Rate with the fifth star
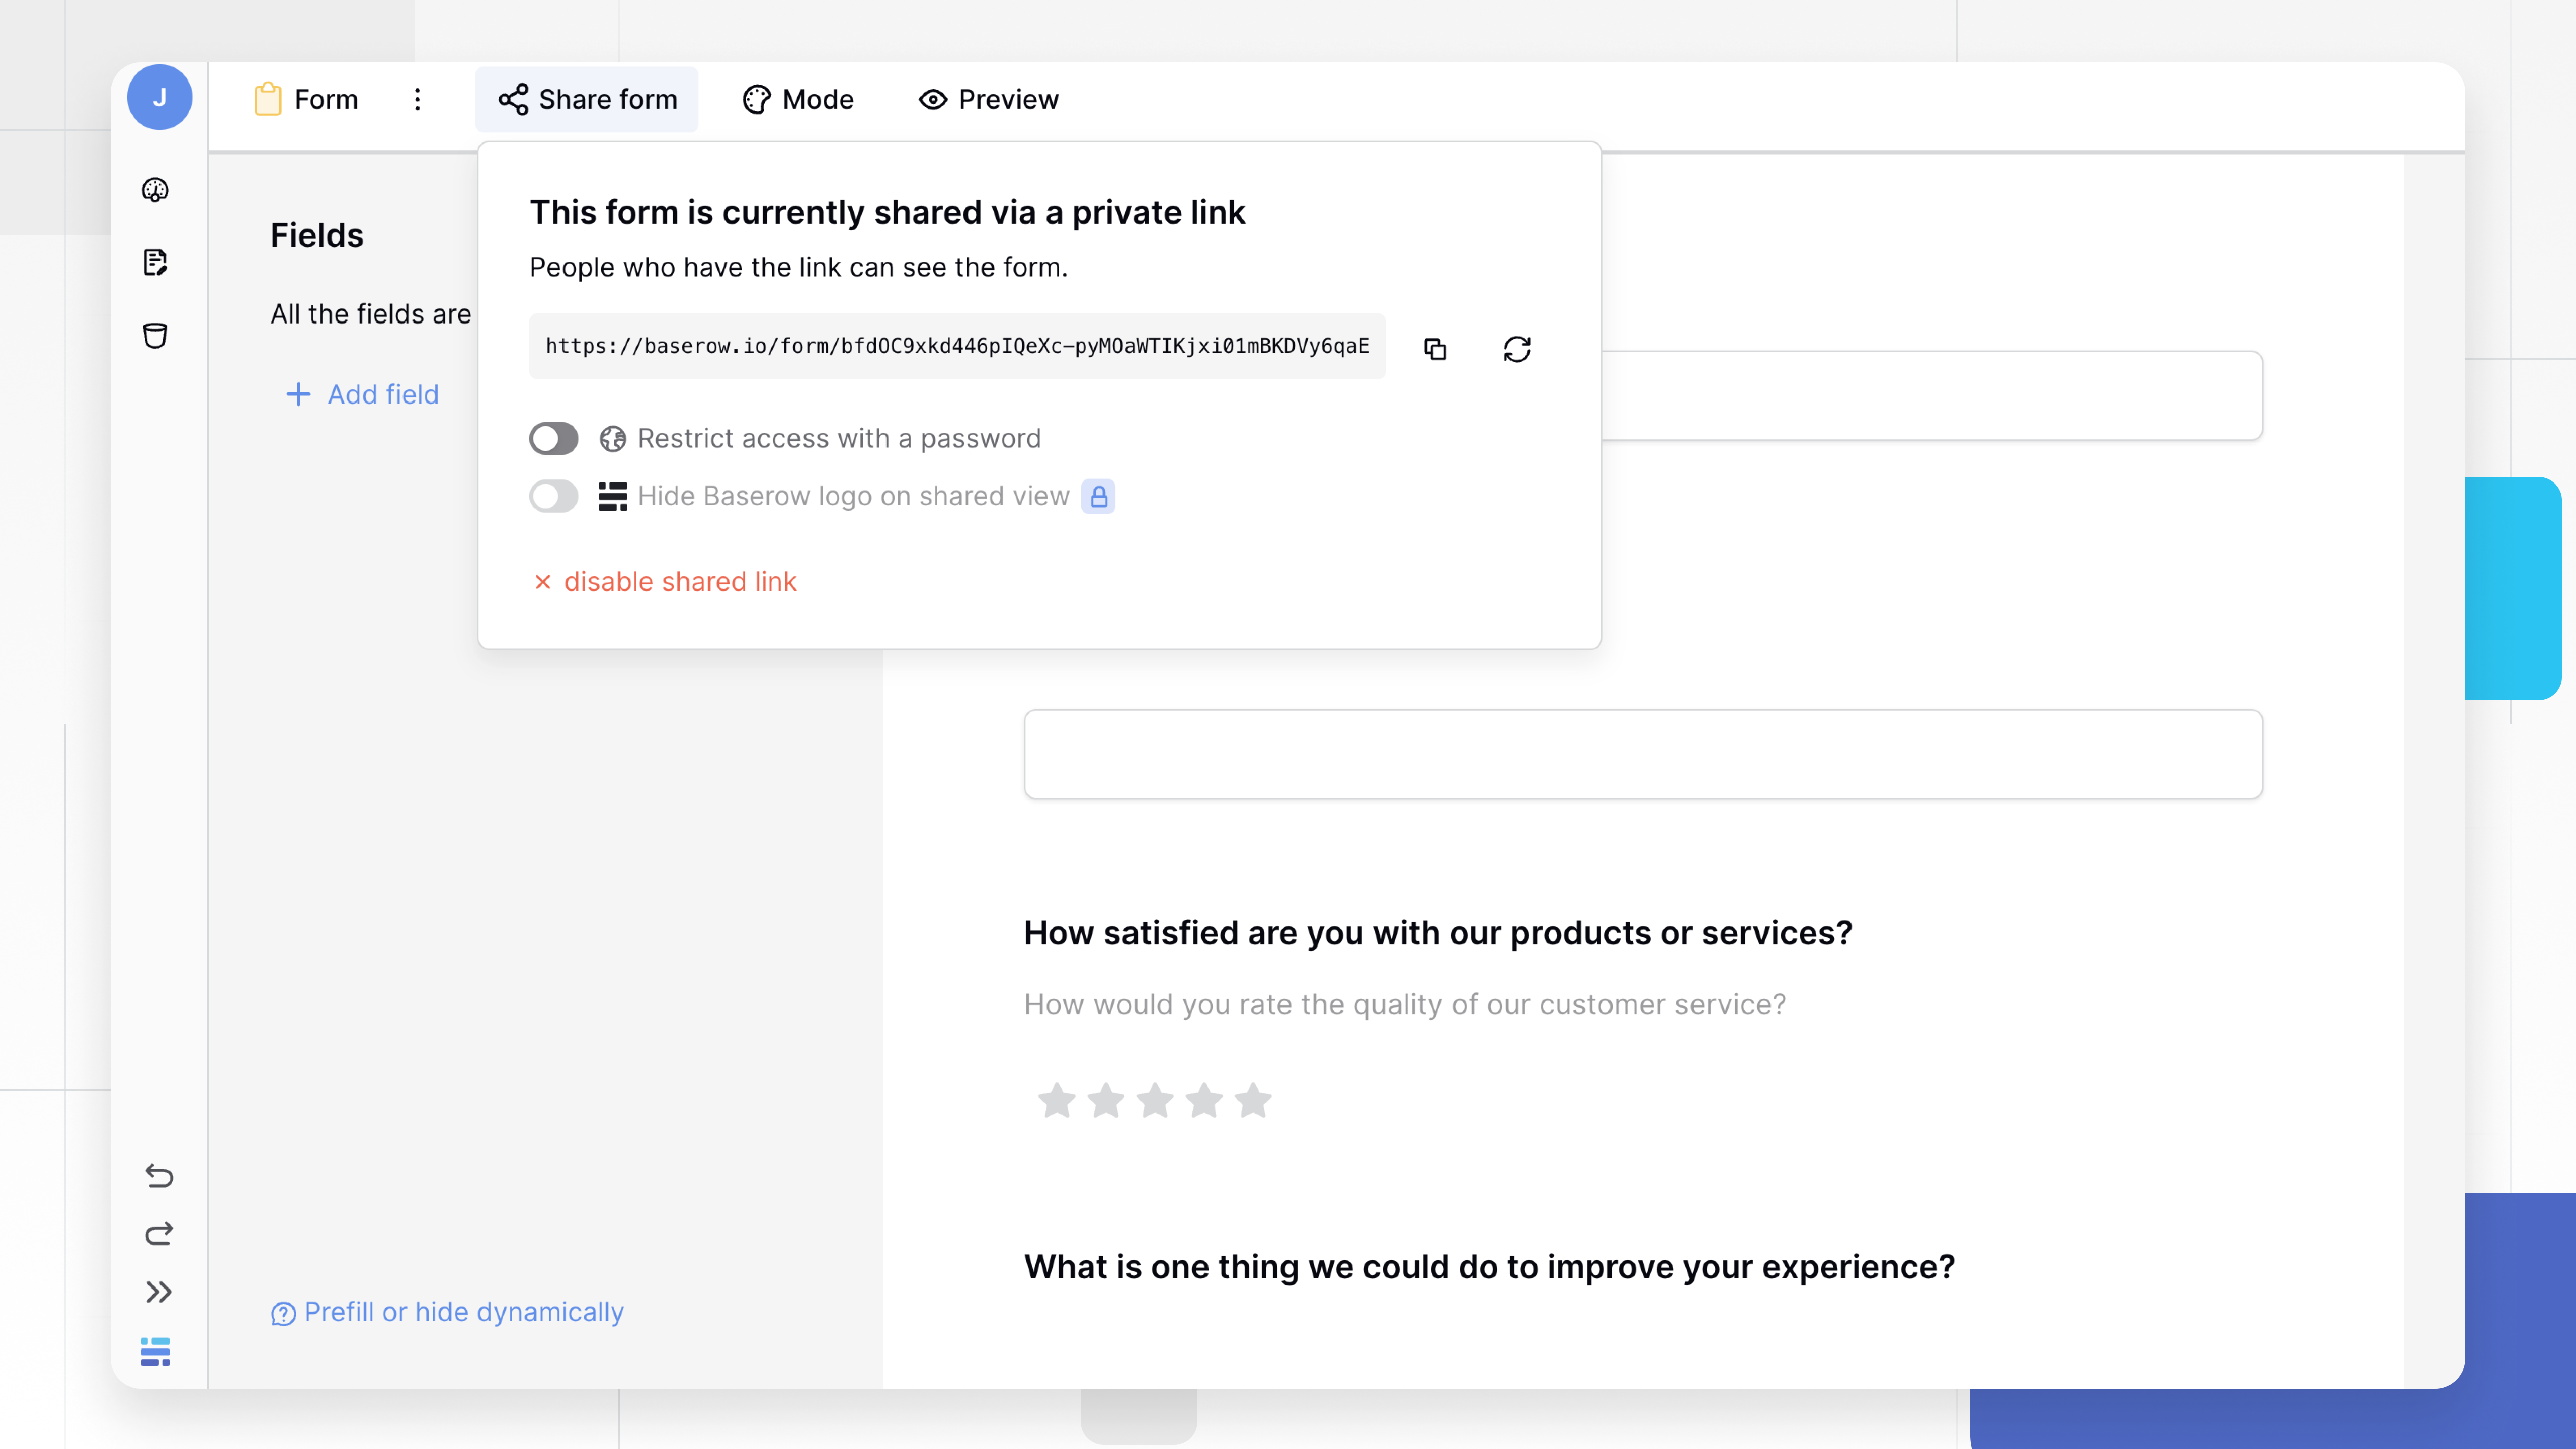This screenshot has width=2576, height=1449. (x=1252, y=1100)
